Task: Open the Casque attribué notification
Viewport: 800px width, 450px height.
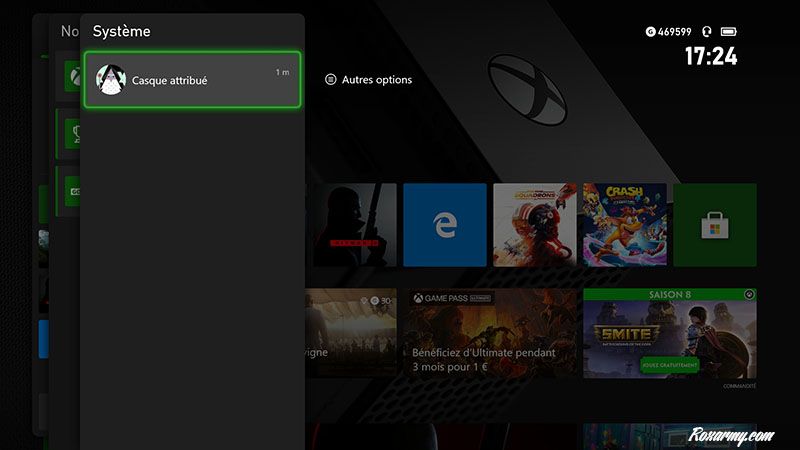Action: tap(191, 79)
